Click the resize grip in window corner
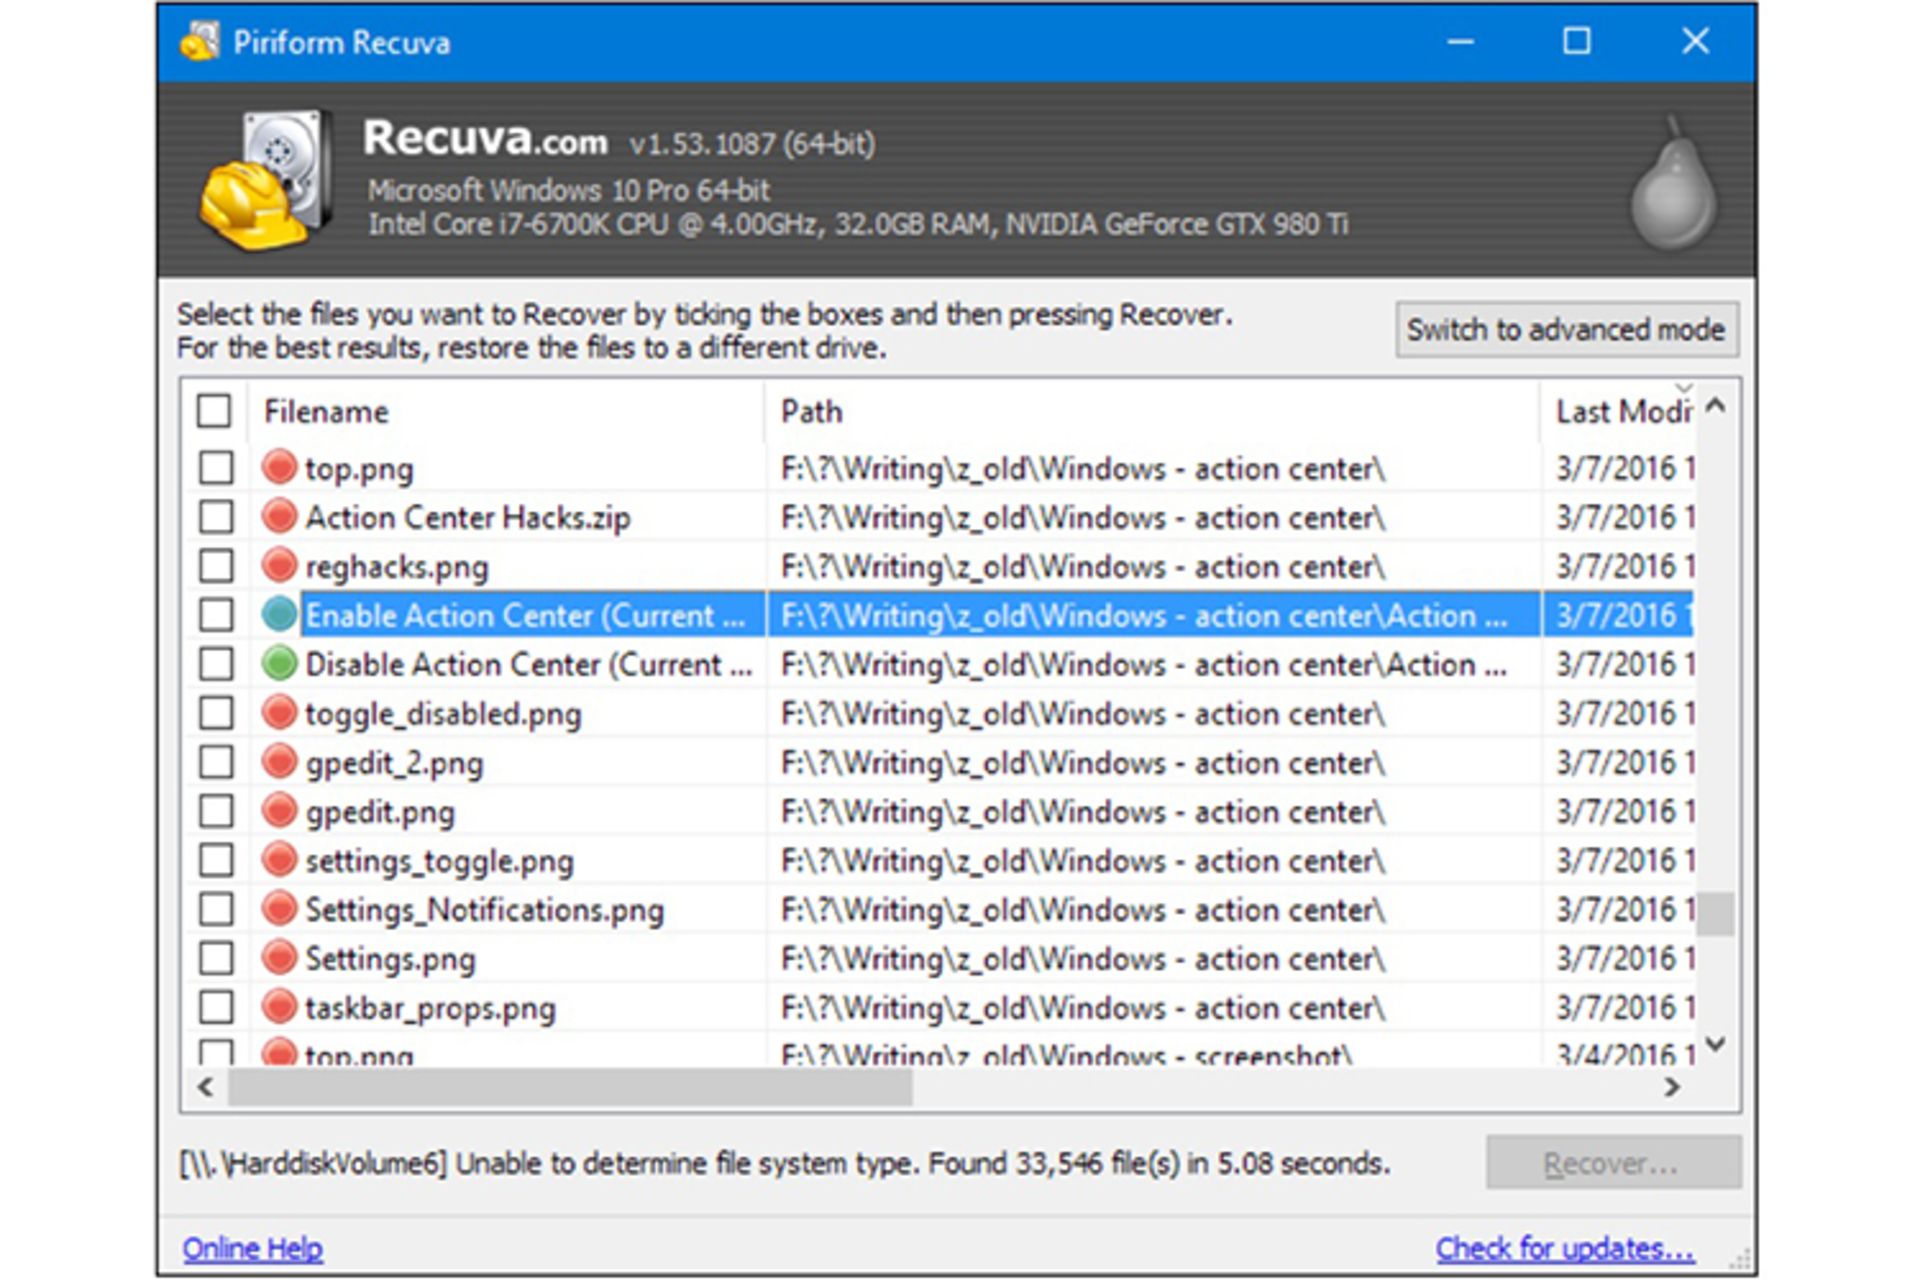The height and width of the screenshot is (1280, 1920). pos(1741,1260)
